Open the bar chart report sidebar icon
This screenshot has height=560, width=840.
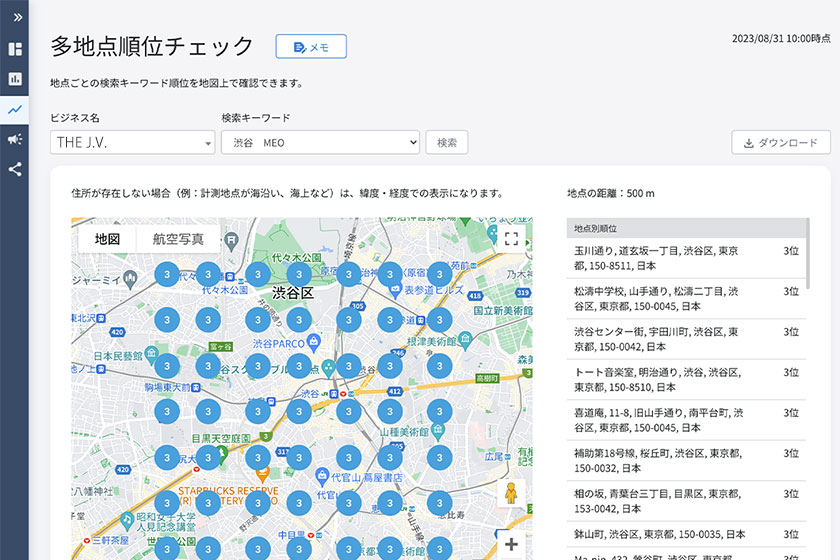pos(15,79)
